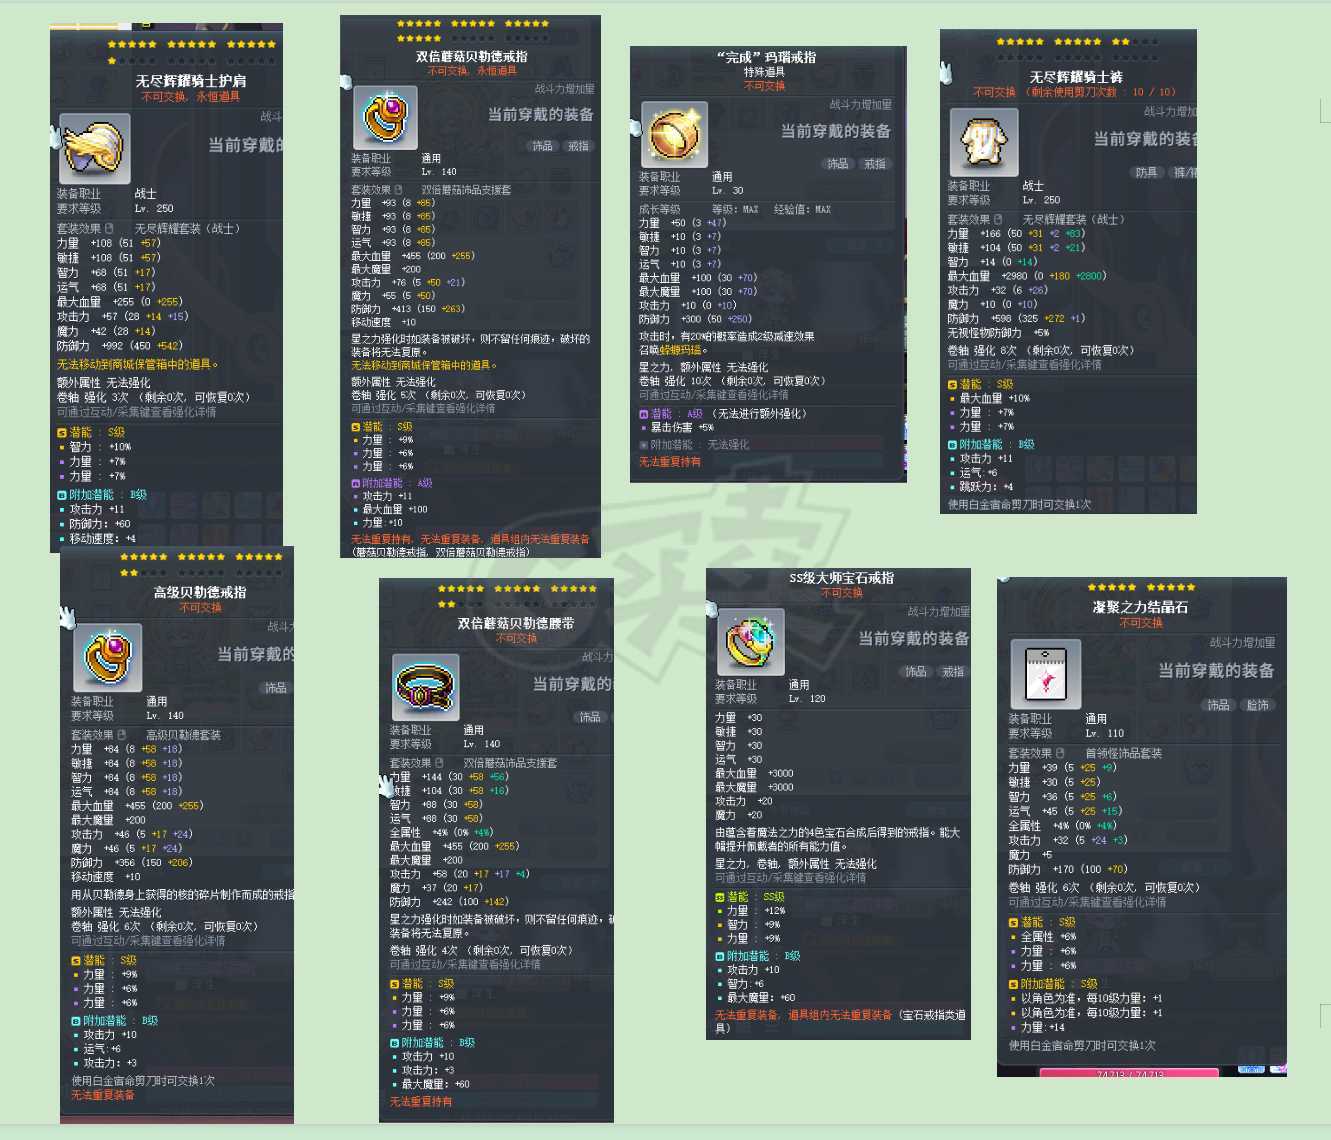The height and width of the screenshot is (1140, 1331).
Task: Click the 无尽辉耀骑士护肩 shoulder armor icon
Action: [x=94, y=149]
